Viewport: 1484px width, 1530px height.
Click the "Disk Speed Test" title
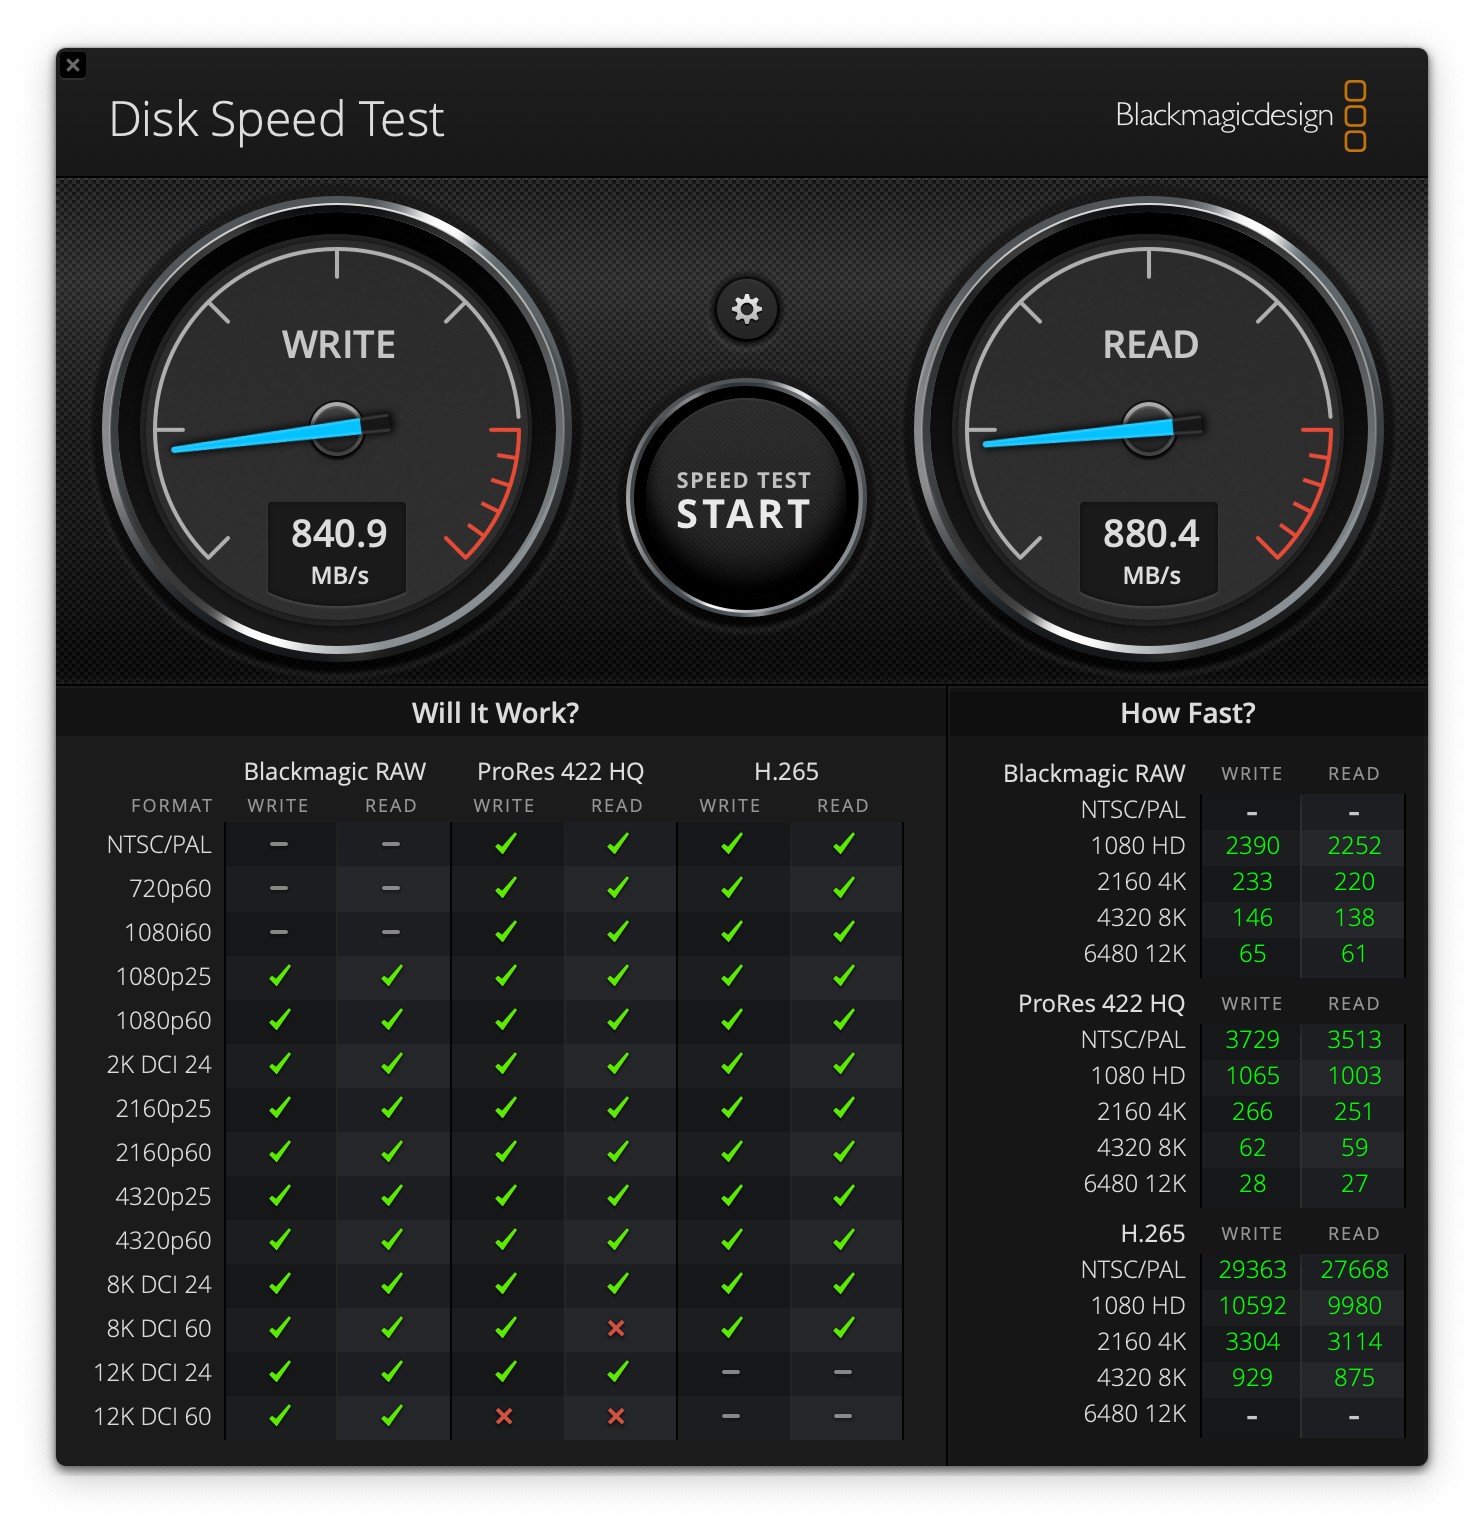276,120
